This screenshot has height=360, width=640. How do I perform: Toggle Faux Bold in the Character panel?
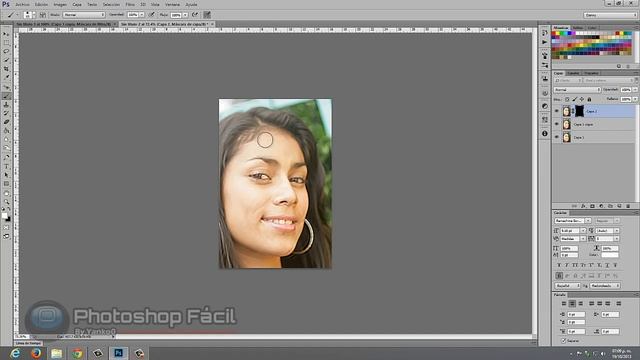[x=559, y=265]
